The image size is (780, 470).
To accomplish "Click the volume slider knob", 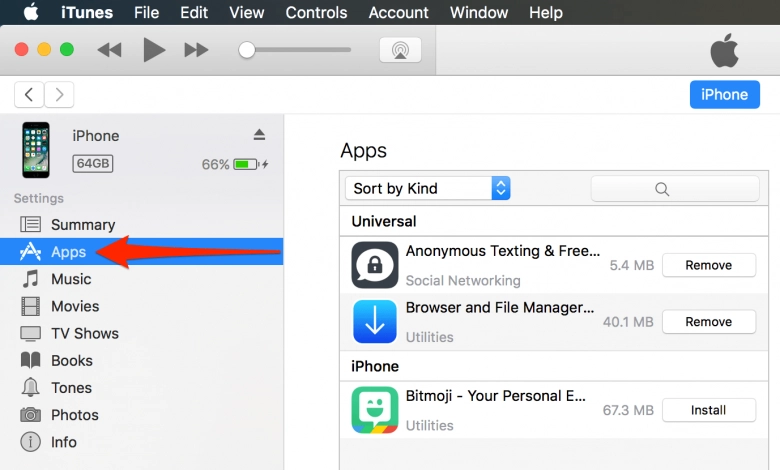I will tap(246, 50).
